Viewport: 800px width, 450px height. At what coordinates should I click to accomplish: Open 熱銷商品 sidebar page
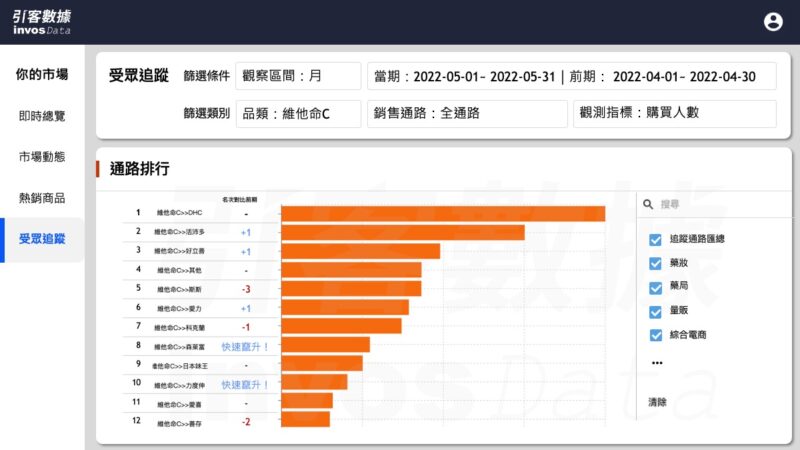pos(42,198)
